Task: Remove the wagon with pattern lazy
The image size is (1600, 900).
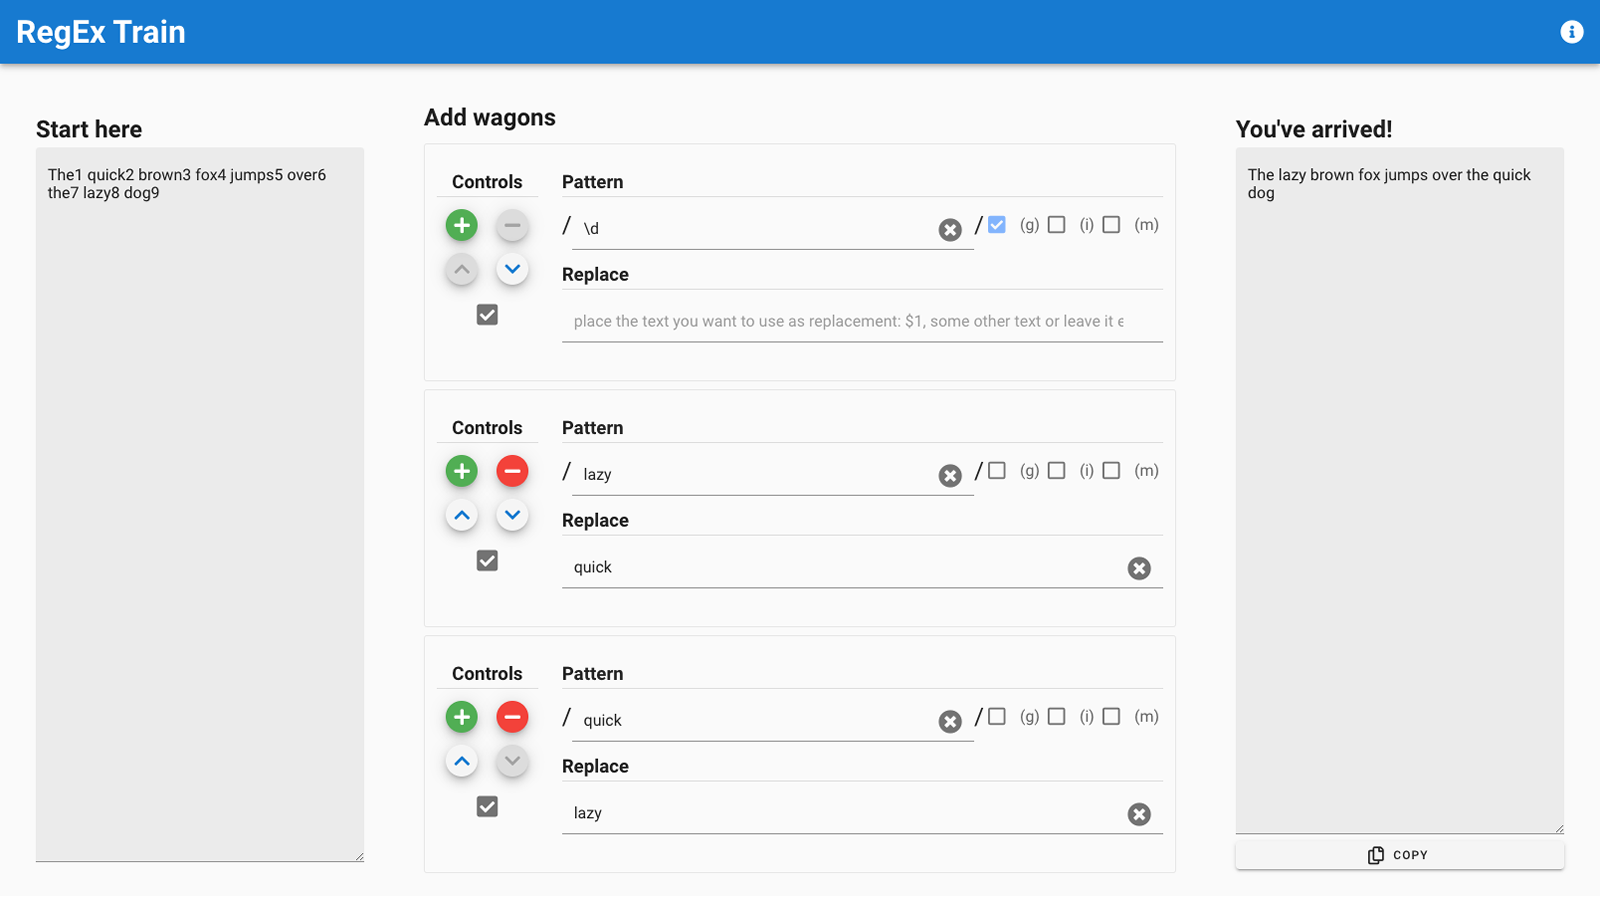Action: (512, 471)
